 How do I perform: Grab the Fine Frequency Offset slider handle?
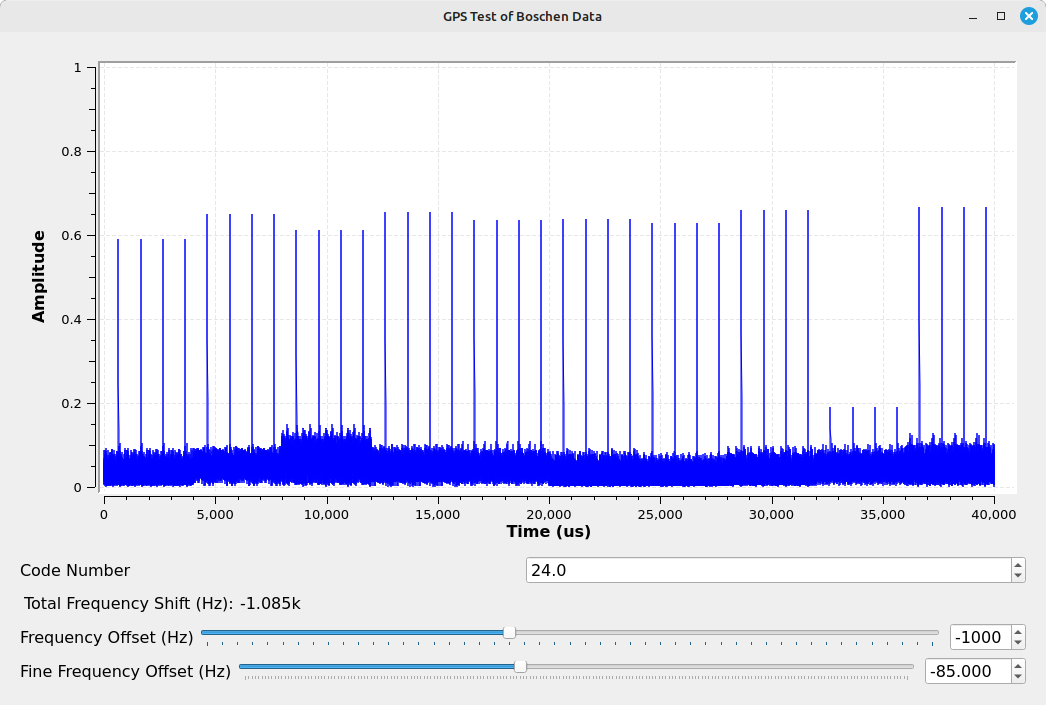pyautogui.click(x=520, y=666)
